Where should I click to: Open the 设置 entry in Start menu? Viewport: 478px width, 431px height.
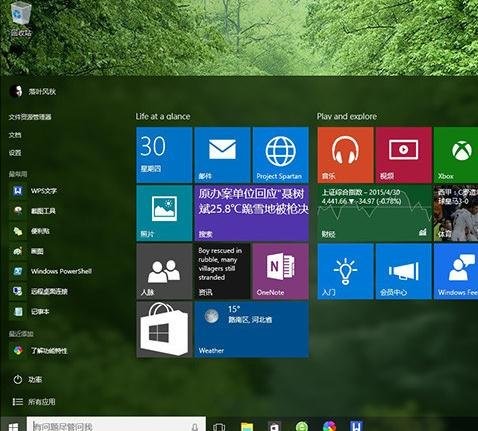15,153
